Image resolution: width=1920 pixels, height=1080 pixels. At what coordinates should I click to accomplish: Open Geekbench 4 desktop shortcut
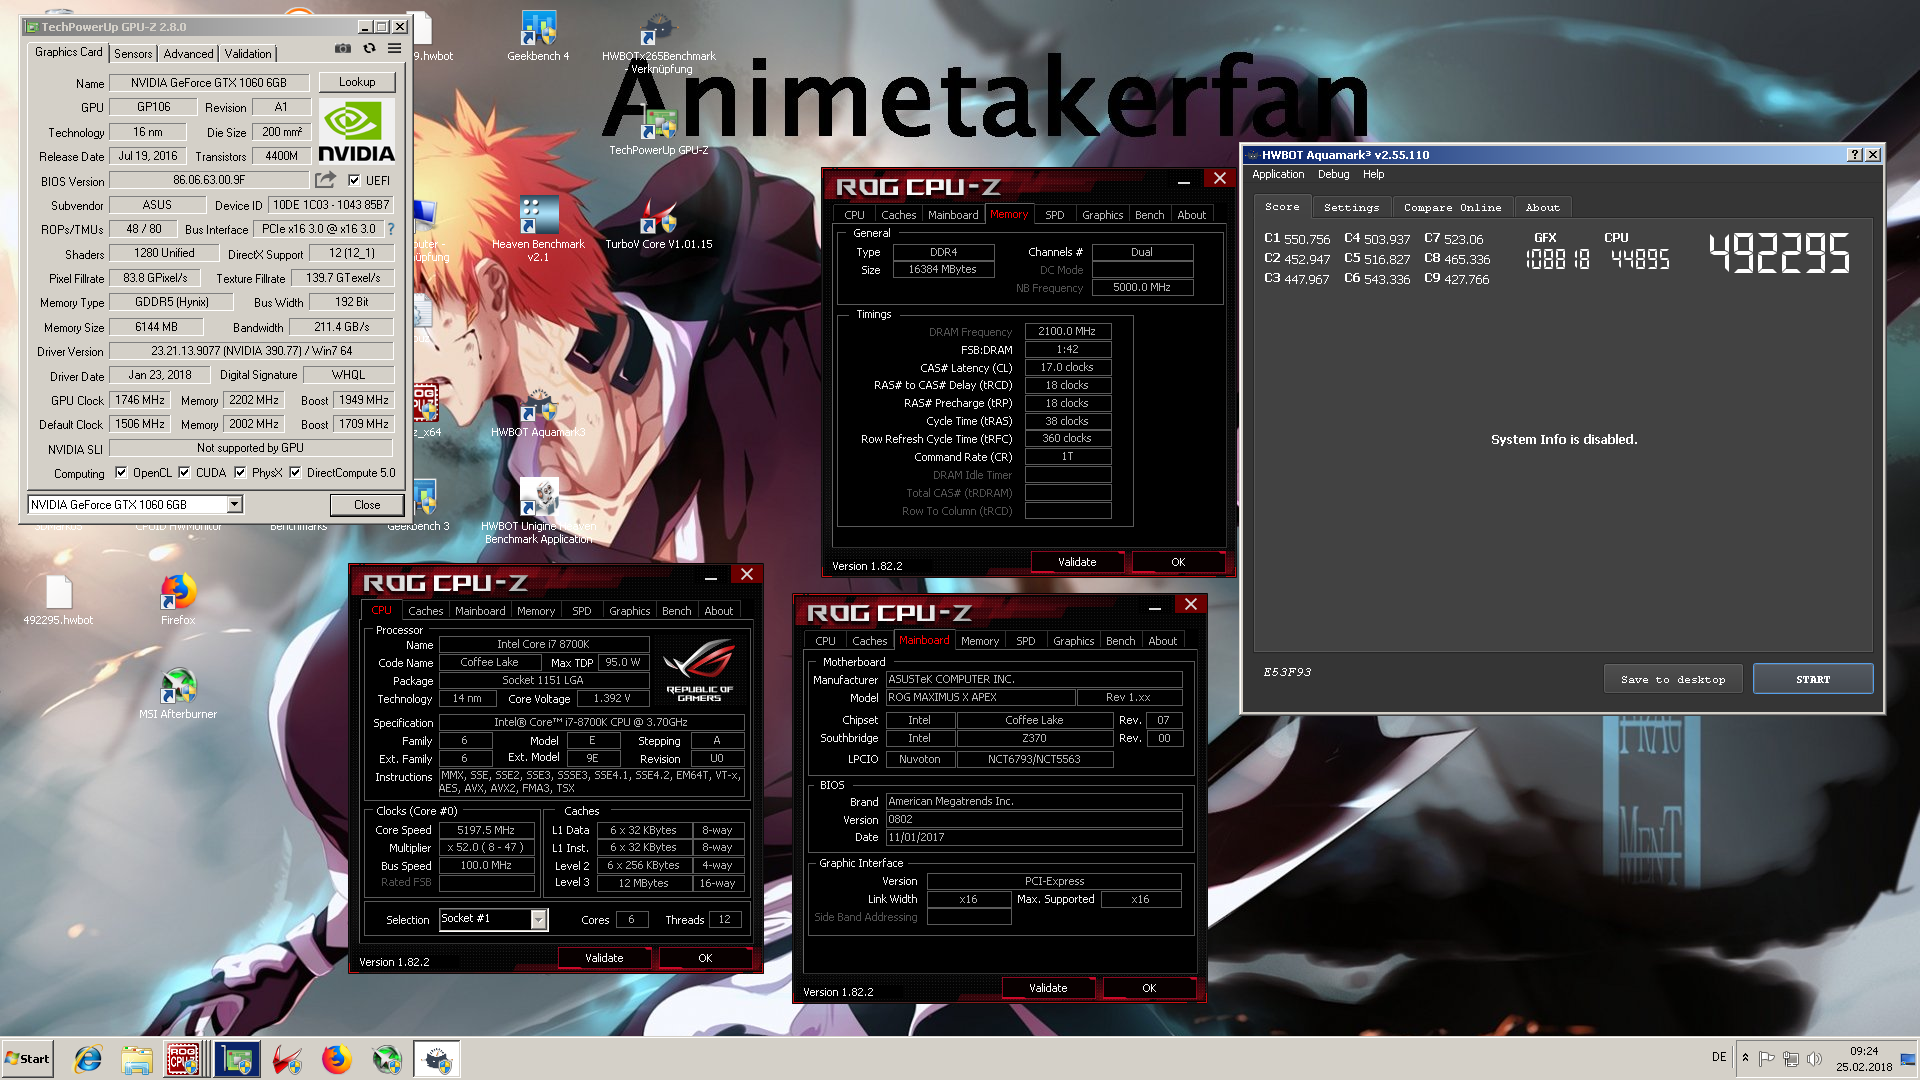(x=538, y=36)
